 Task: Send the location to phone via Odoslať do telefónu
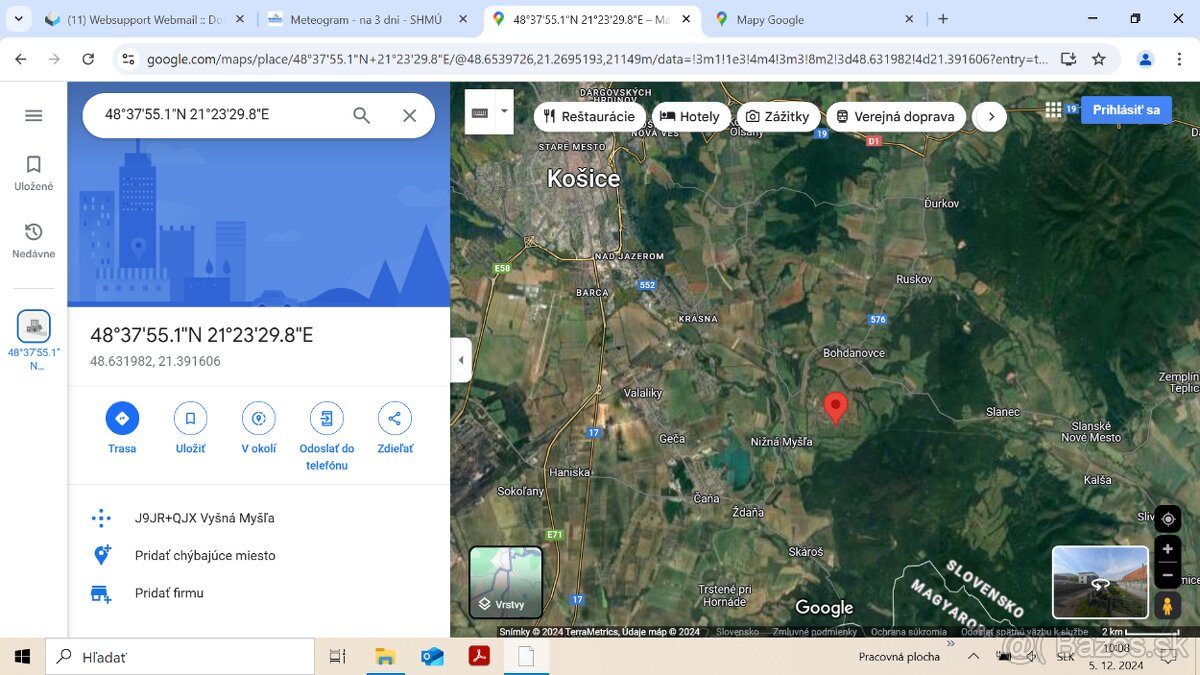tap(326, 418)
